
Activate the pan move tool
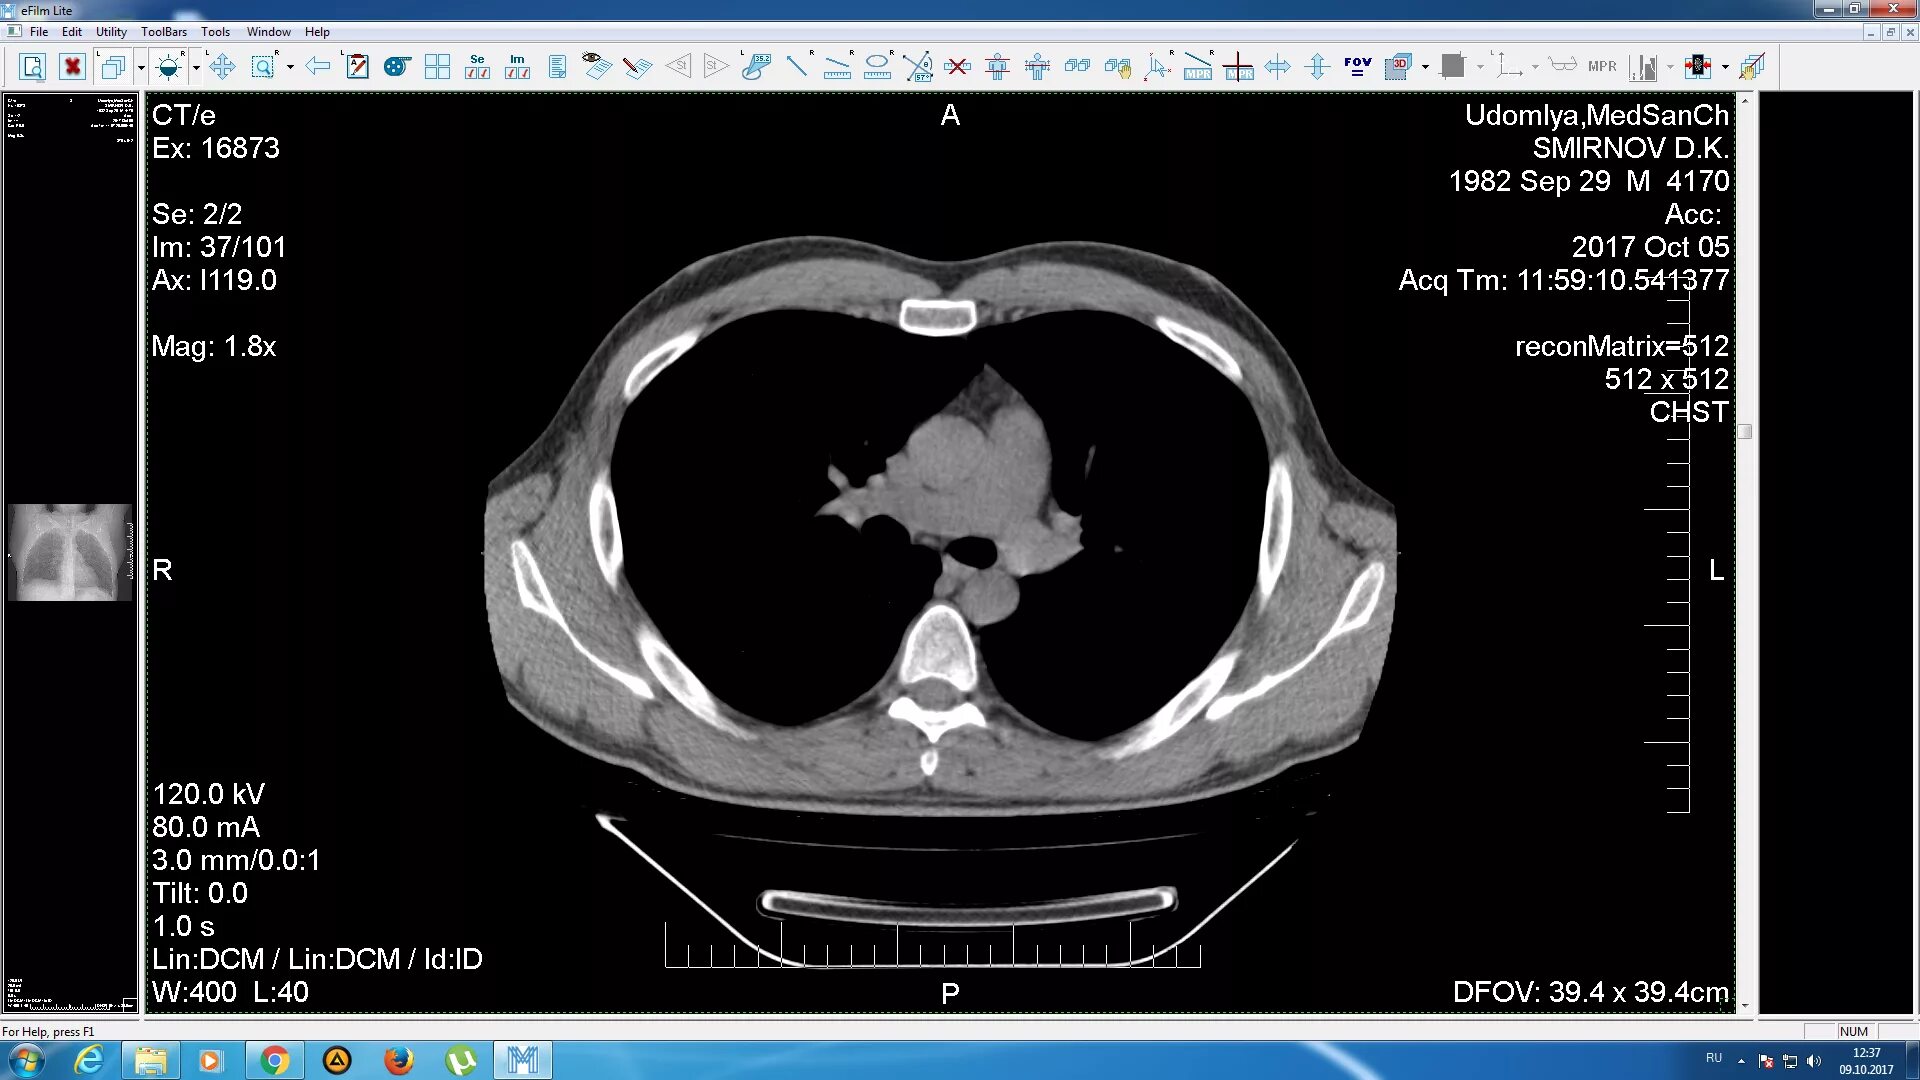pyautogui.click(x=222, y=67)
